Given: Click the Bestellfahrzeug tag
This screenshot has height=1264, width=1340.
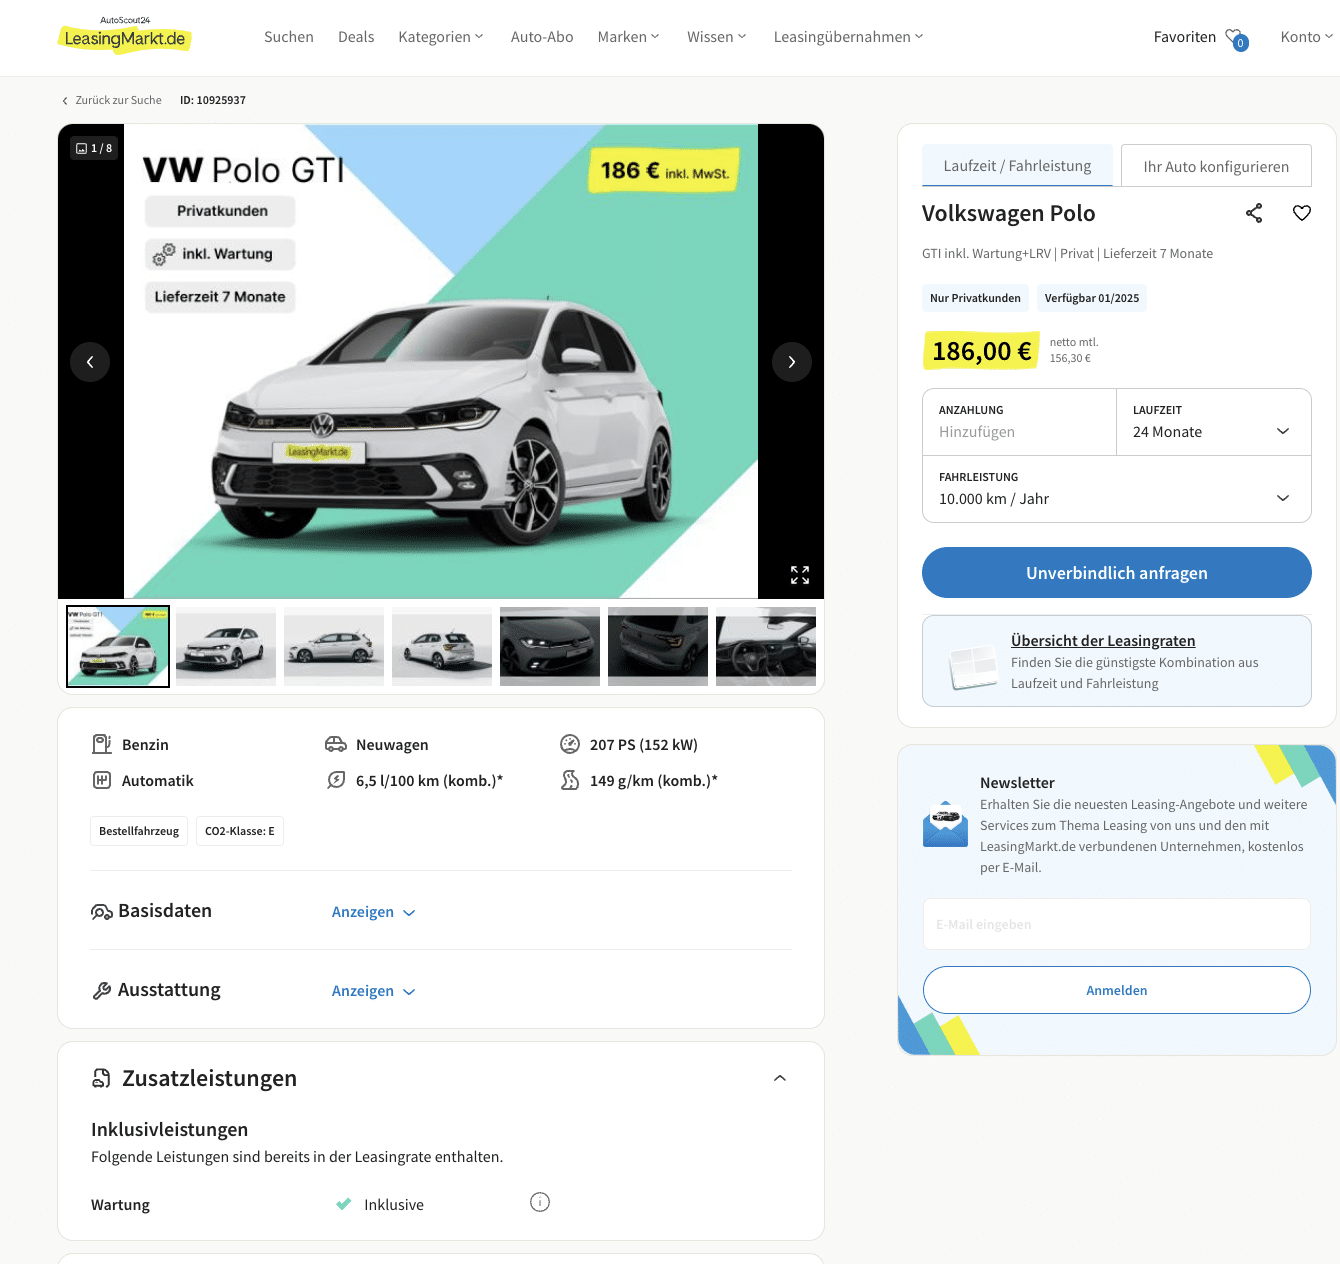Looking at the screenshot, I should pos(139,831).
